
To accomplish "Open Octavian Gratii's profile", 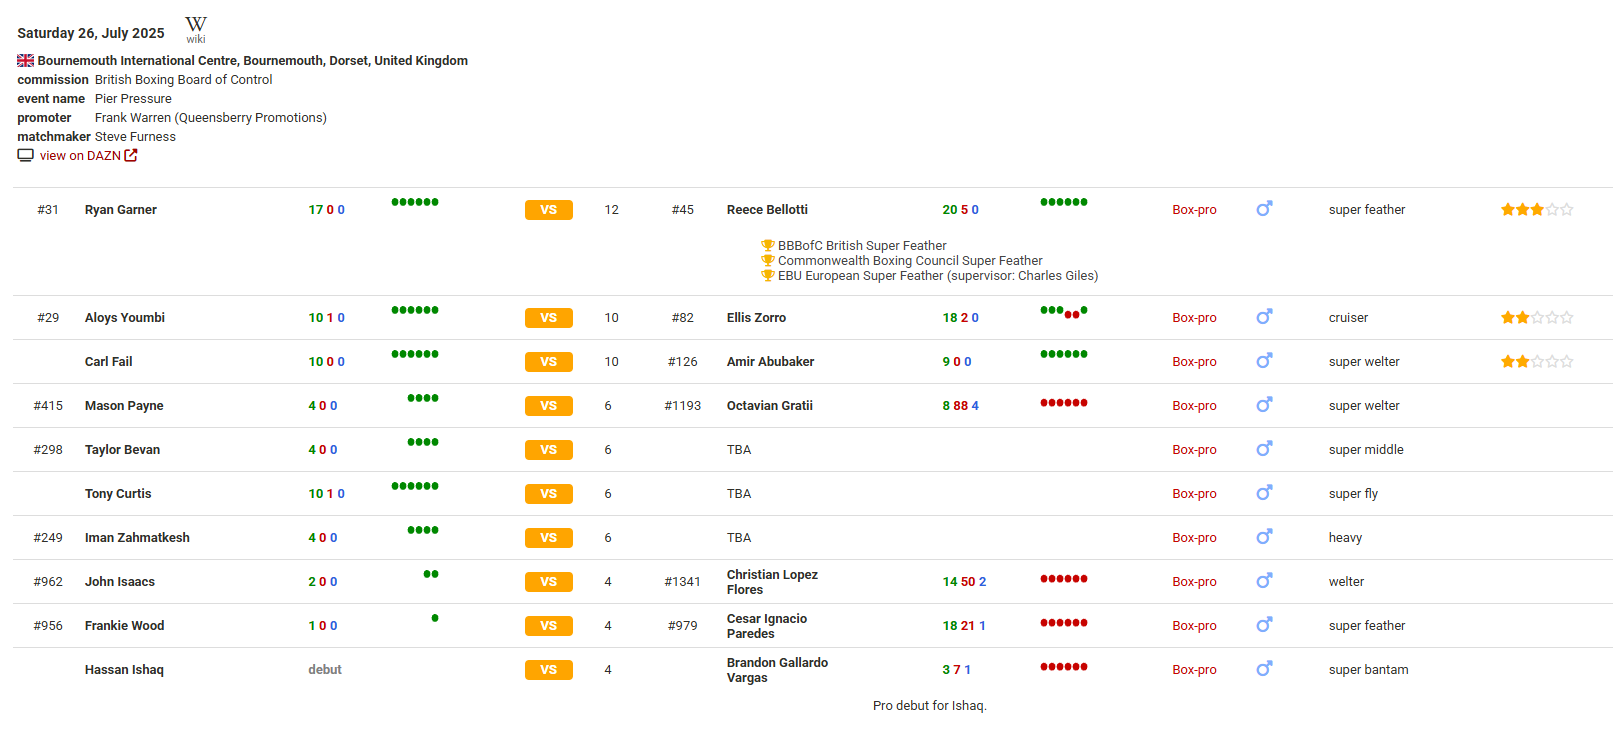I will click(x=770, y=406).
